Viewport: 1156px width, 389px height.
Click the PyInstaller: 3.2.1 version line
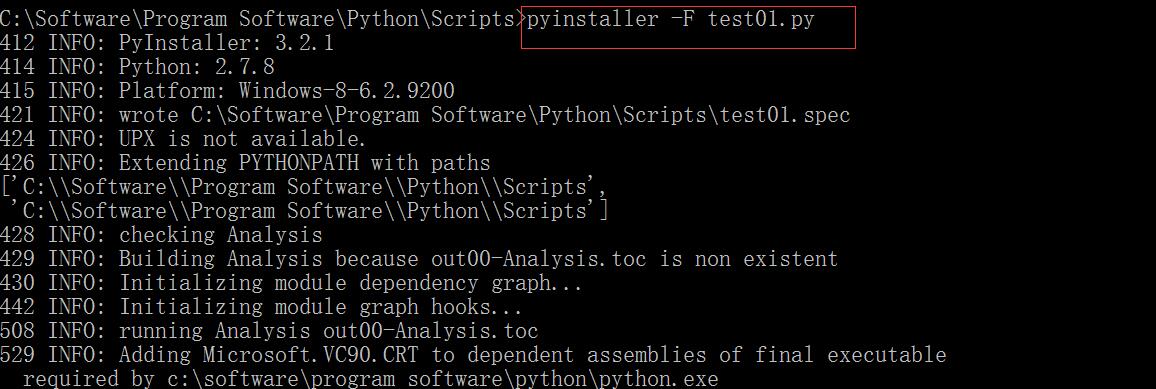pos(167,43)
